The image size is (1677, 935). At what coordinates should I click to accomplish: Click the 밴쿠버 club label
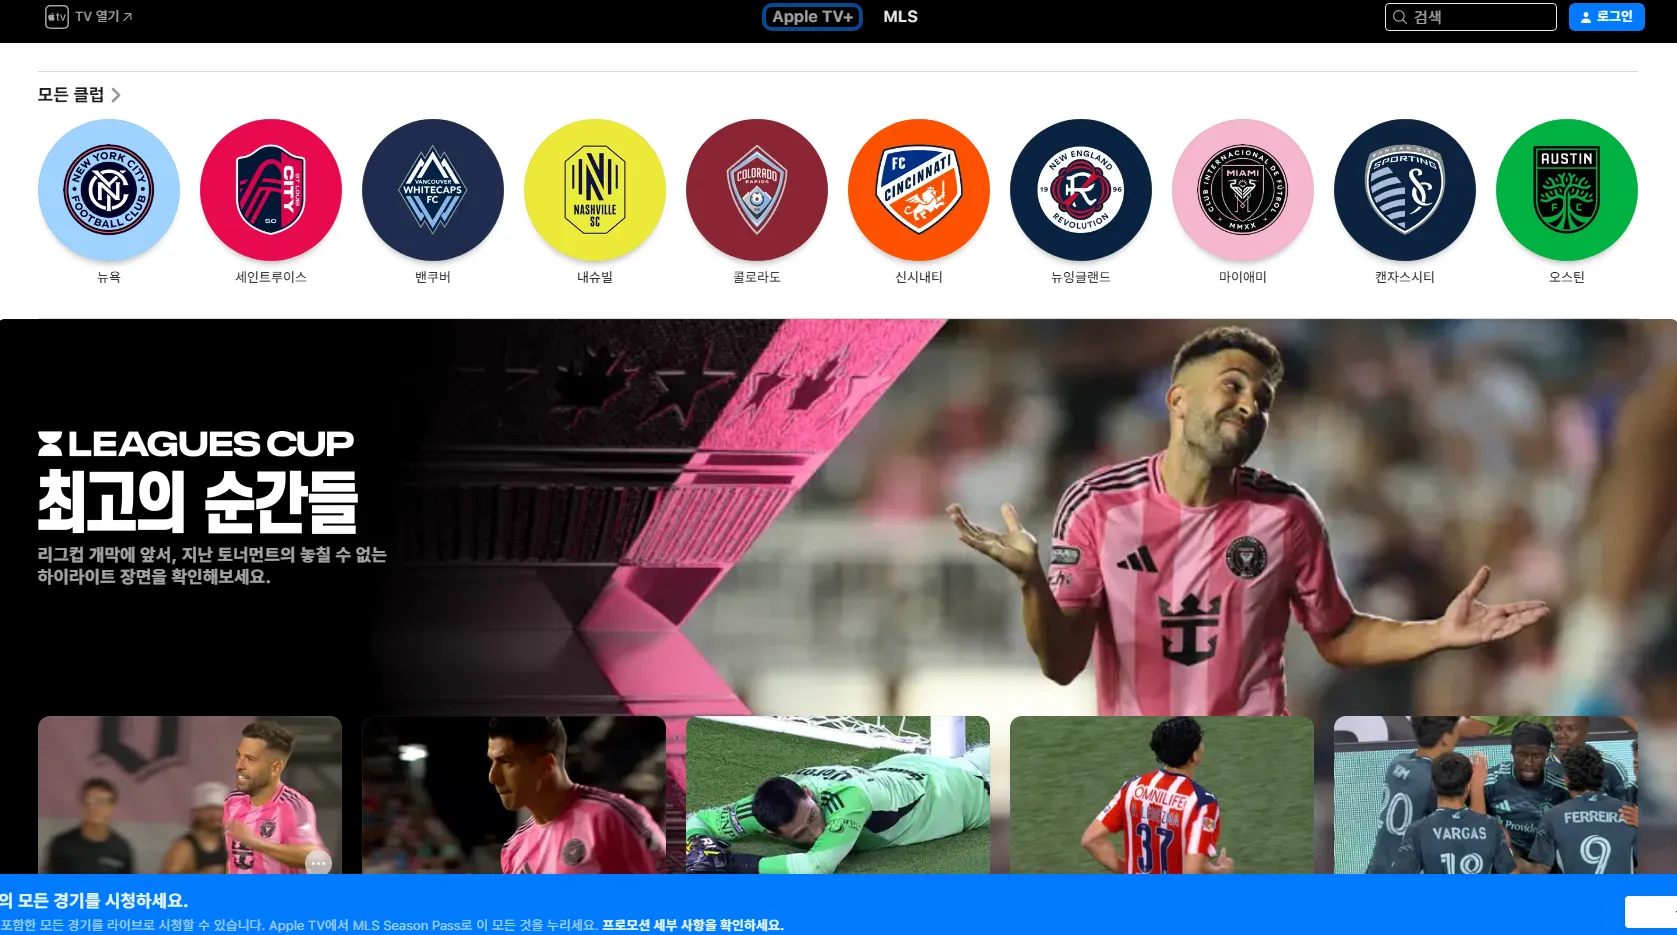tap(433, 277)
